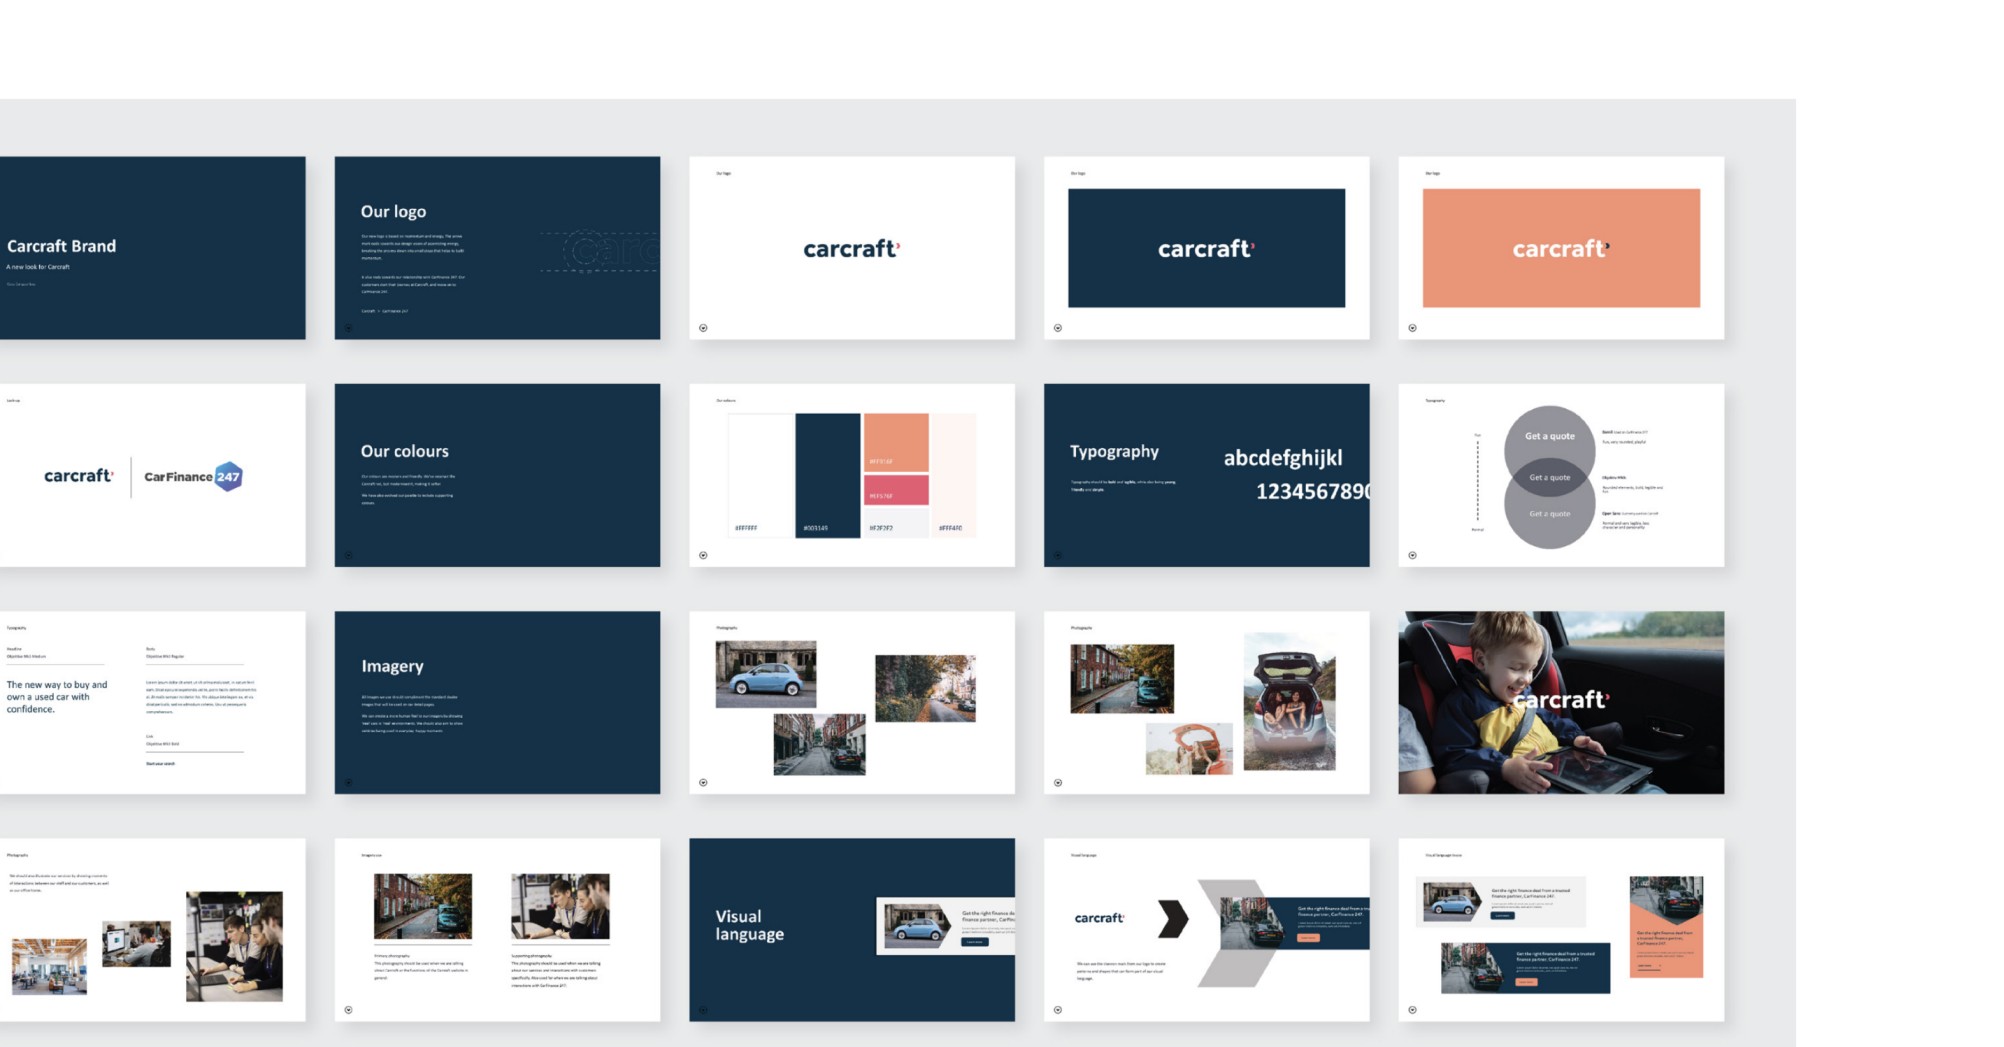This screenshot has height=1047, width=2004.
Task: Select the dark car on brick street photo
Action: [x=819, y=745]
